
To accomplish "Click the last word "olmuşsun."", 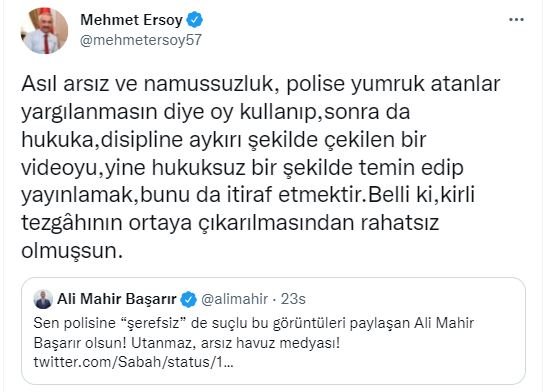I will coord(72,251).
